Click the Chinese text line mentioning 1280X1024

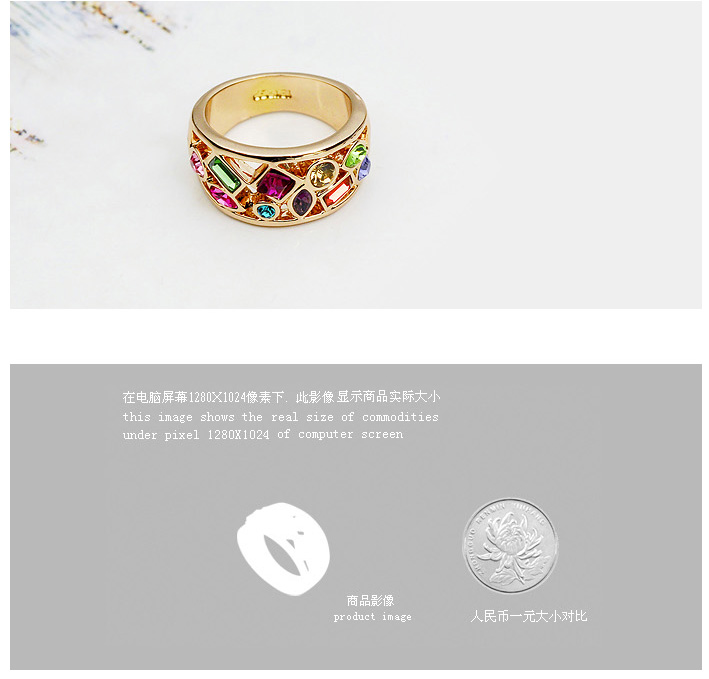281,397
